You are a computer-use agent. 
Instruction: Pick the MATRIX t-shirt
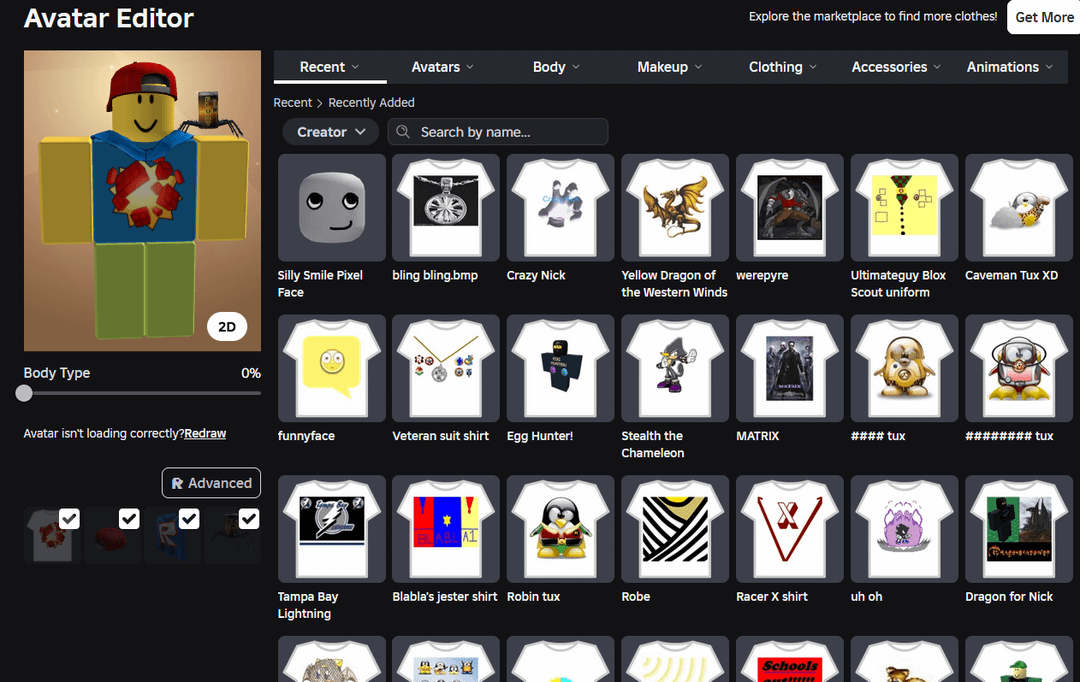click(x=789, y=368)
